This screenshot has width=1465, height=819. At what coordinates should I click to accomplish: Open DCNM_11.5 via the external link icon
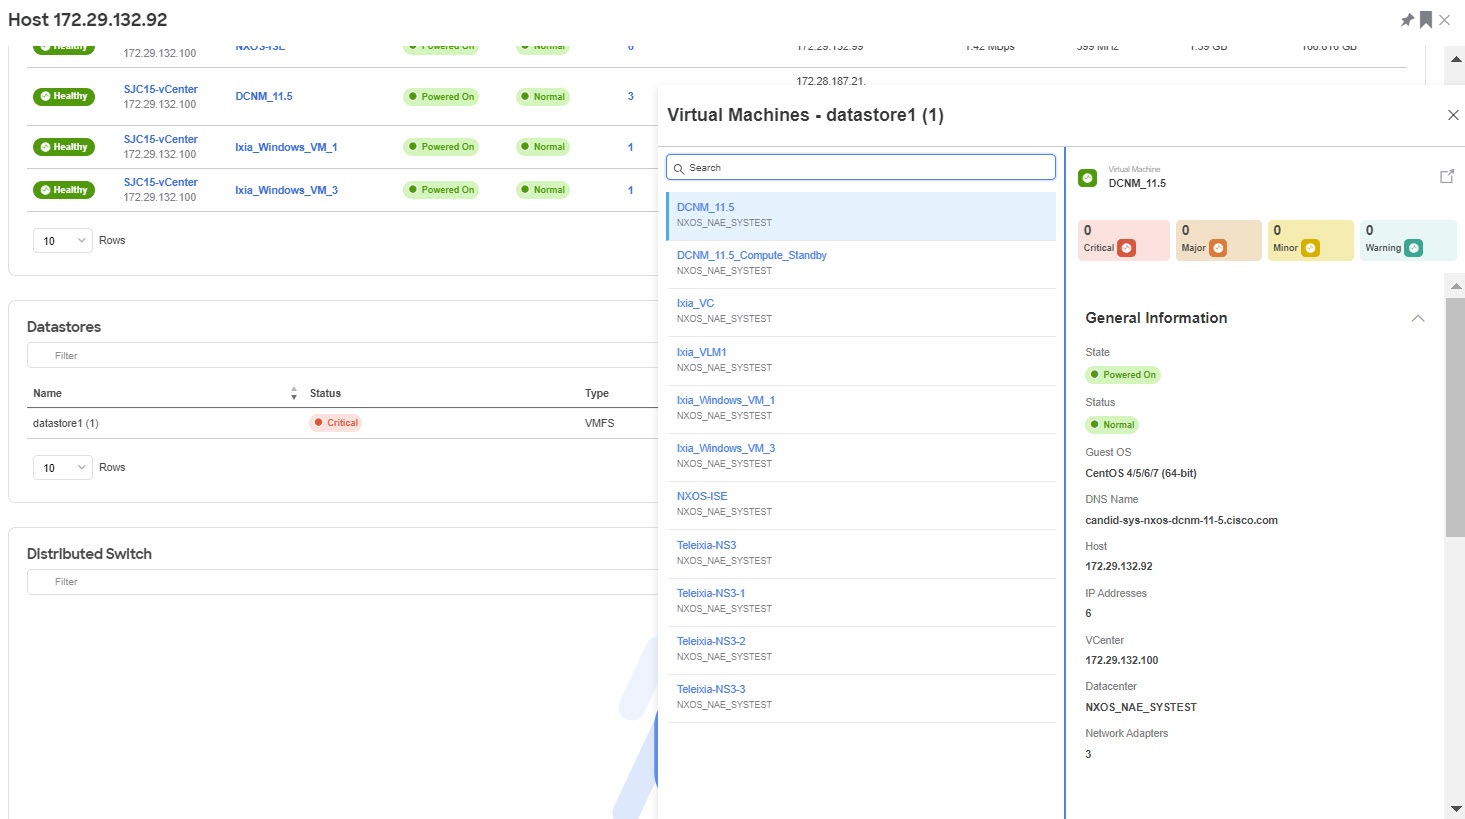pos(1447,175)
